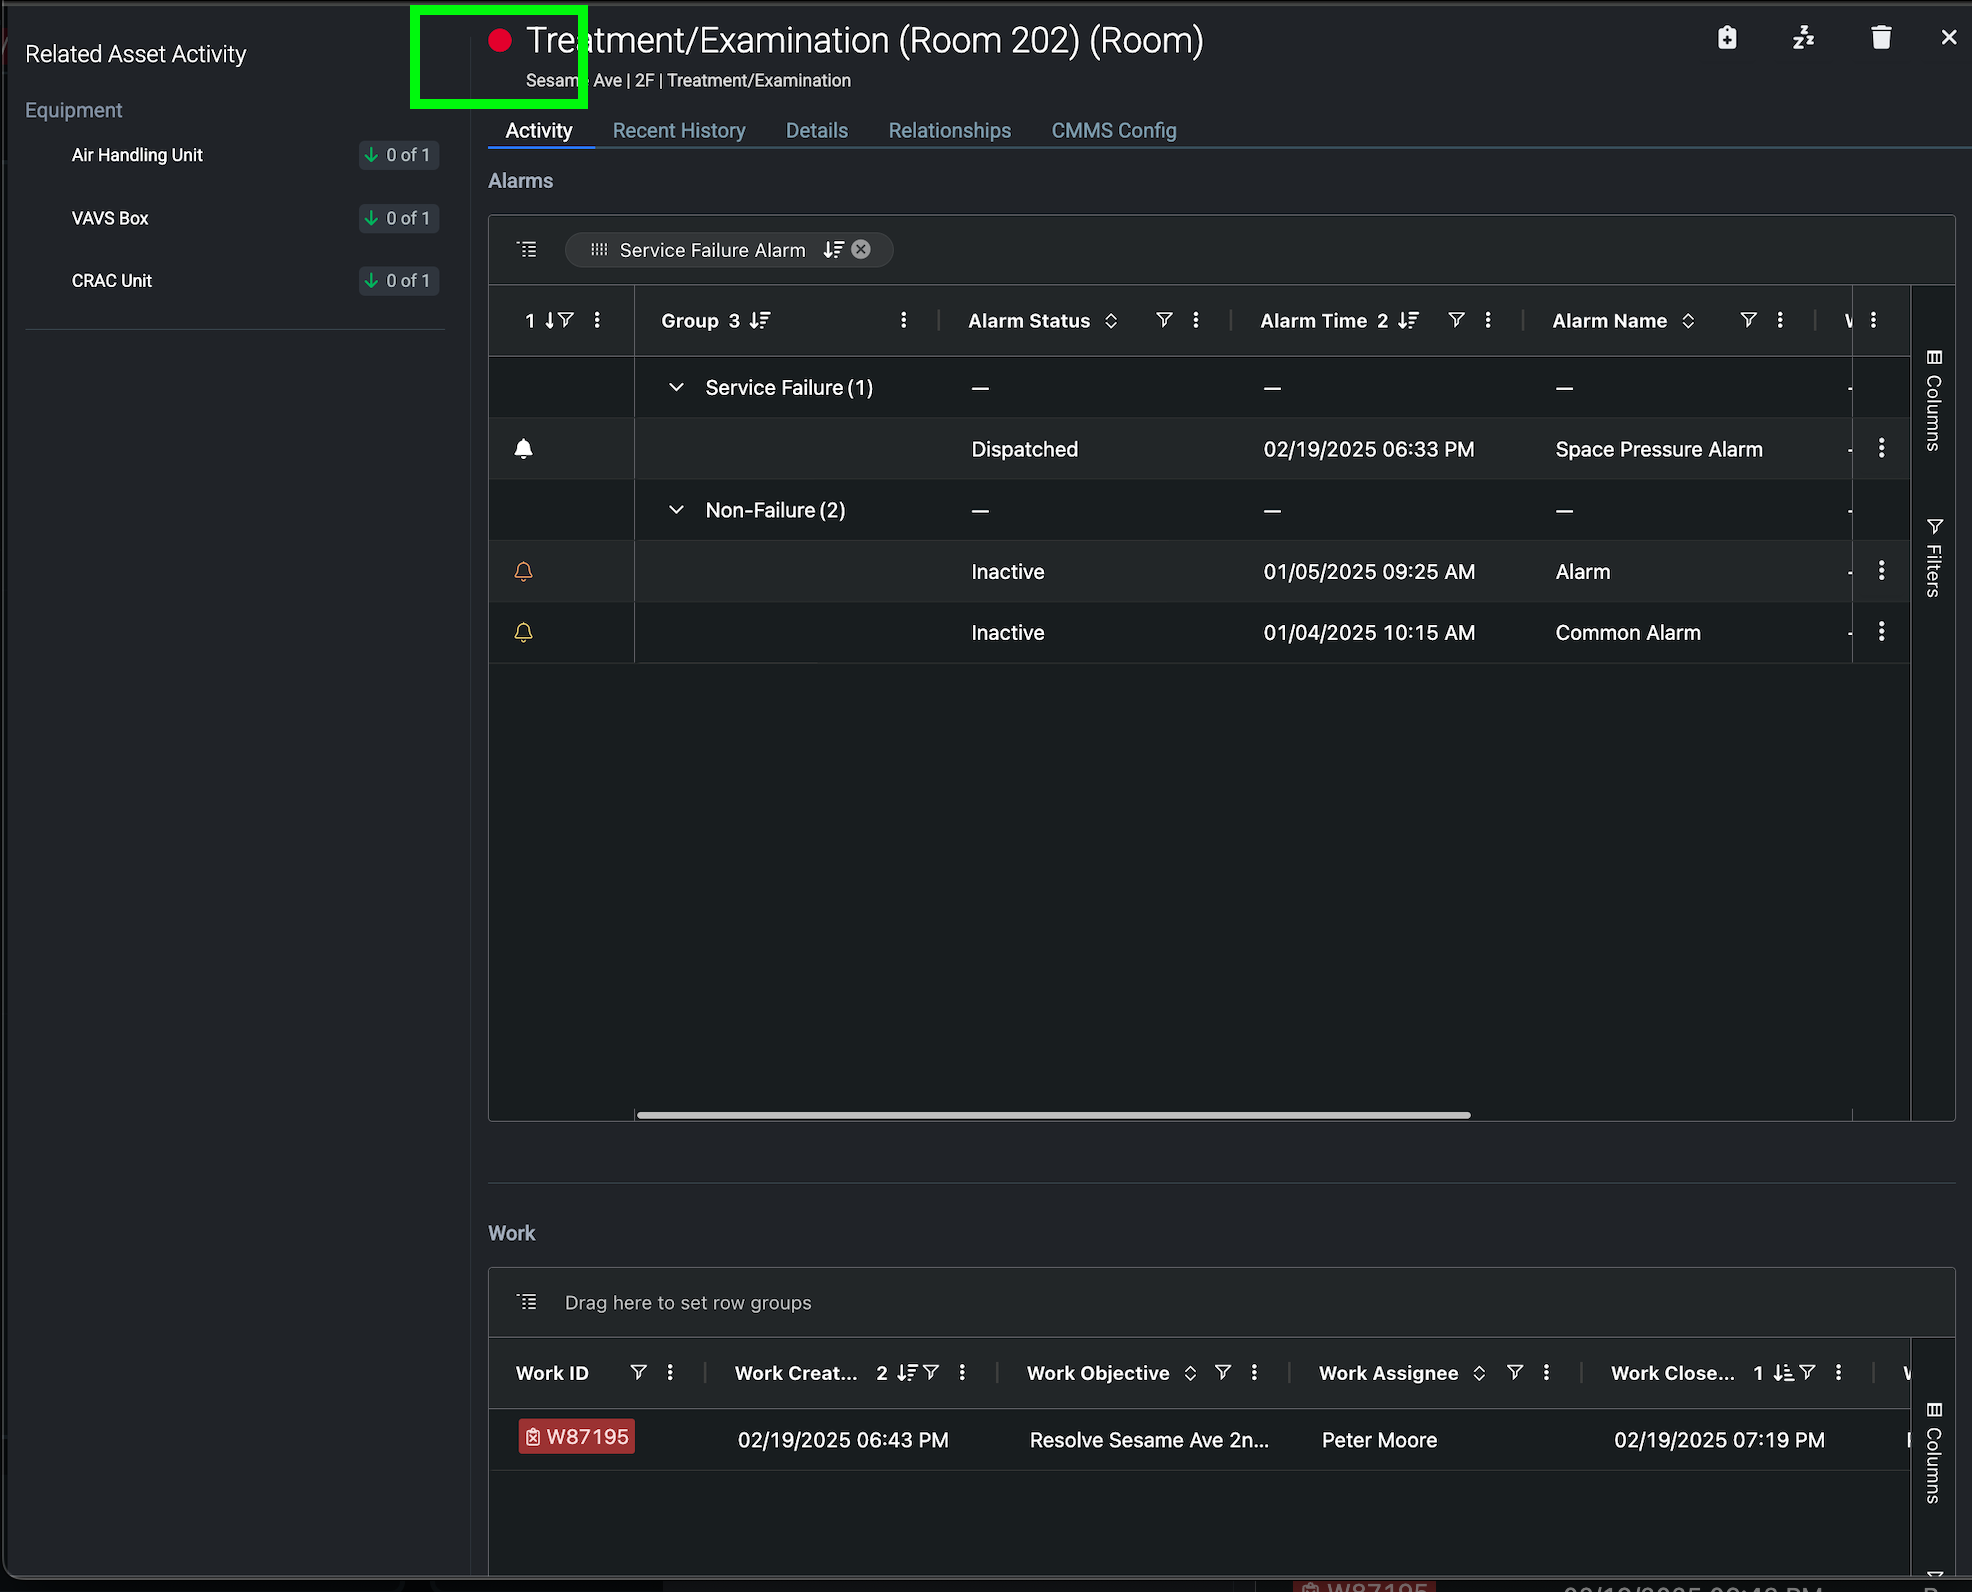Viewport: 1972px width, 1592px height.
Task: Open the CMMS Config tab
Action: pyautogui.click(x=1113, y=131)
